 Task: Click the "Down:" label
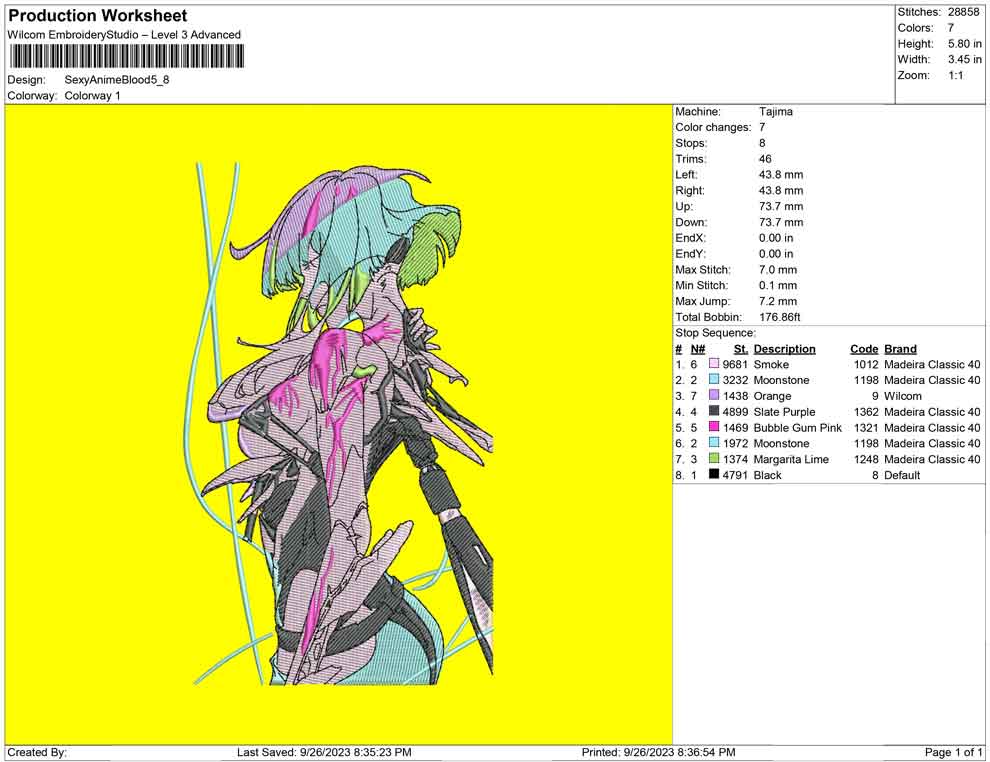tap(691, 222)
